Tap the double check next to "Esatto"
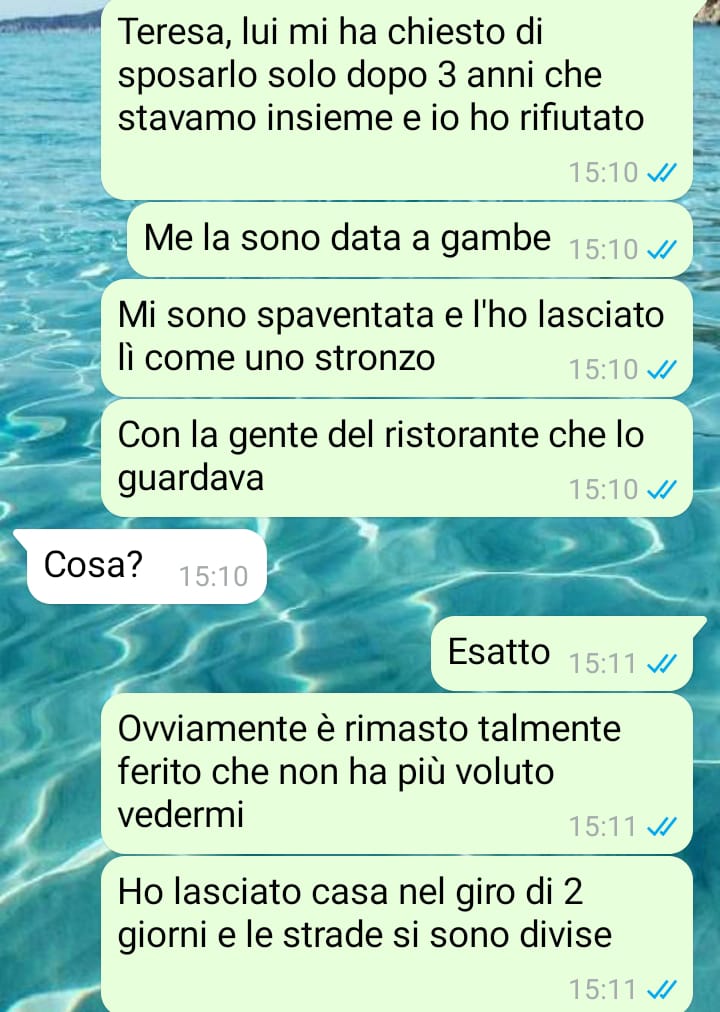The image size is (720, 1012). click(661, 663)
